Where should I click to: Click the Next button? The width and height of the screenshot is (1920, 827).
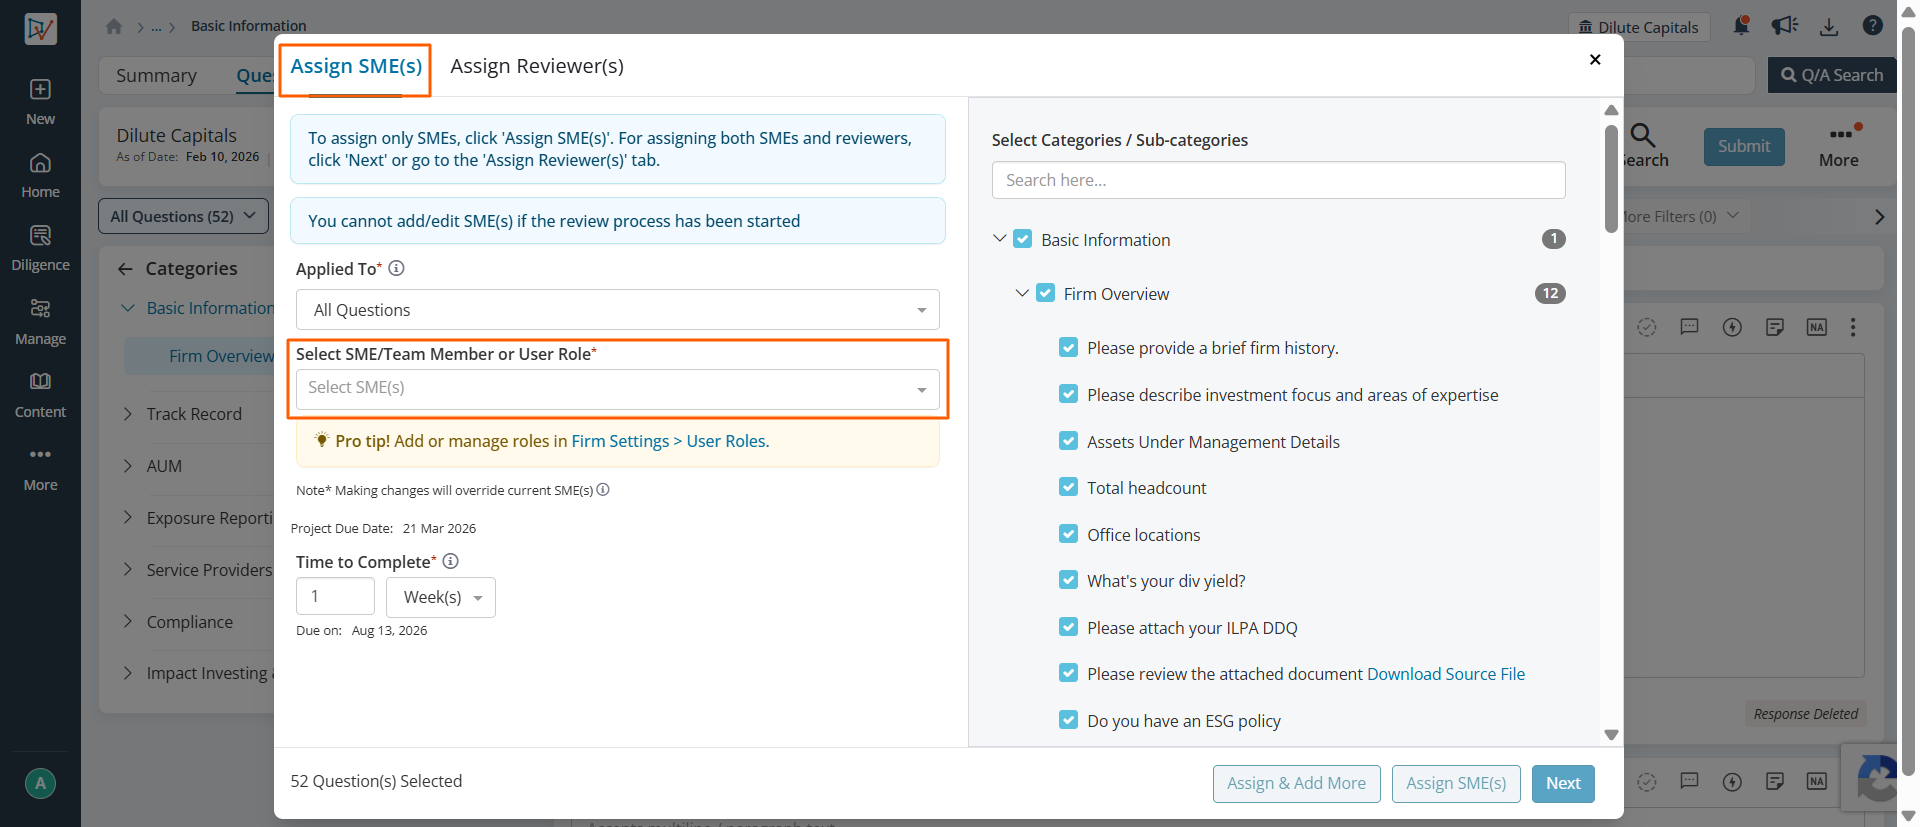pyautogui.click(x=1564, y=784)
